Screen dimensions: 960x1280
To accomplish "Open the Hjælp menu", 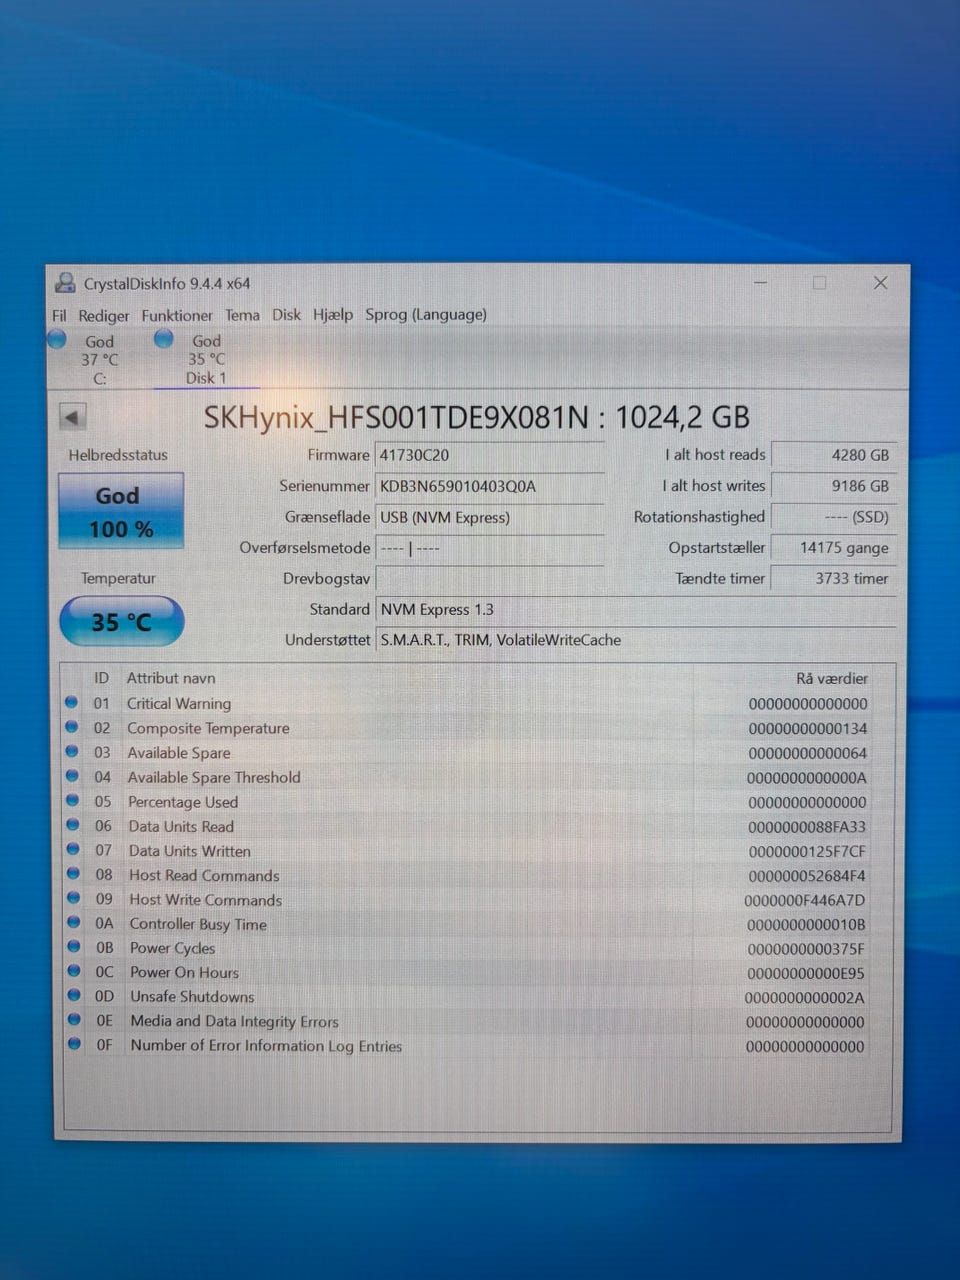I will coord(333,315).
